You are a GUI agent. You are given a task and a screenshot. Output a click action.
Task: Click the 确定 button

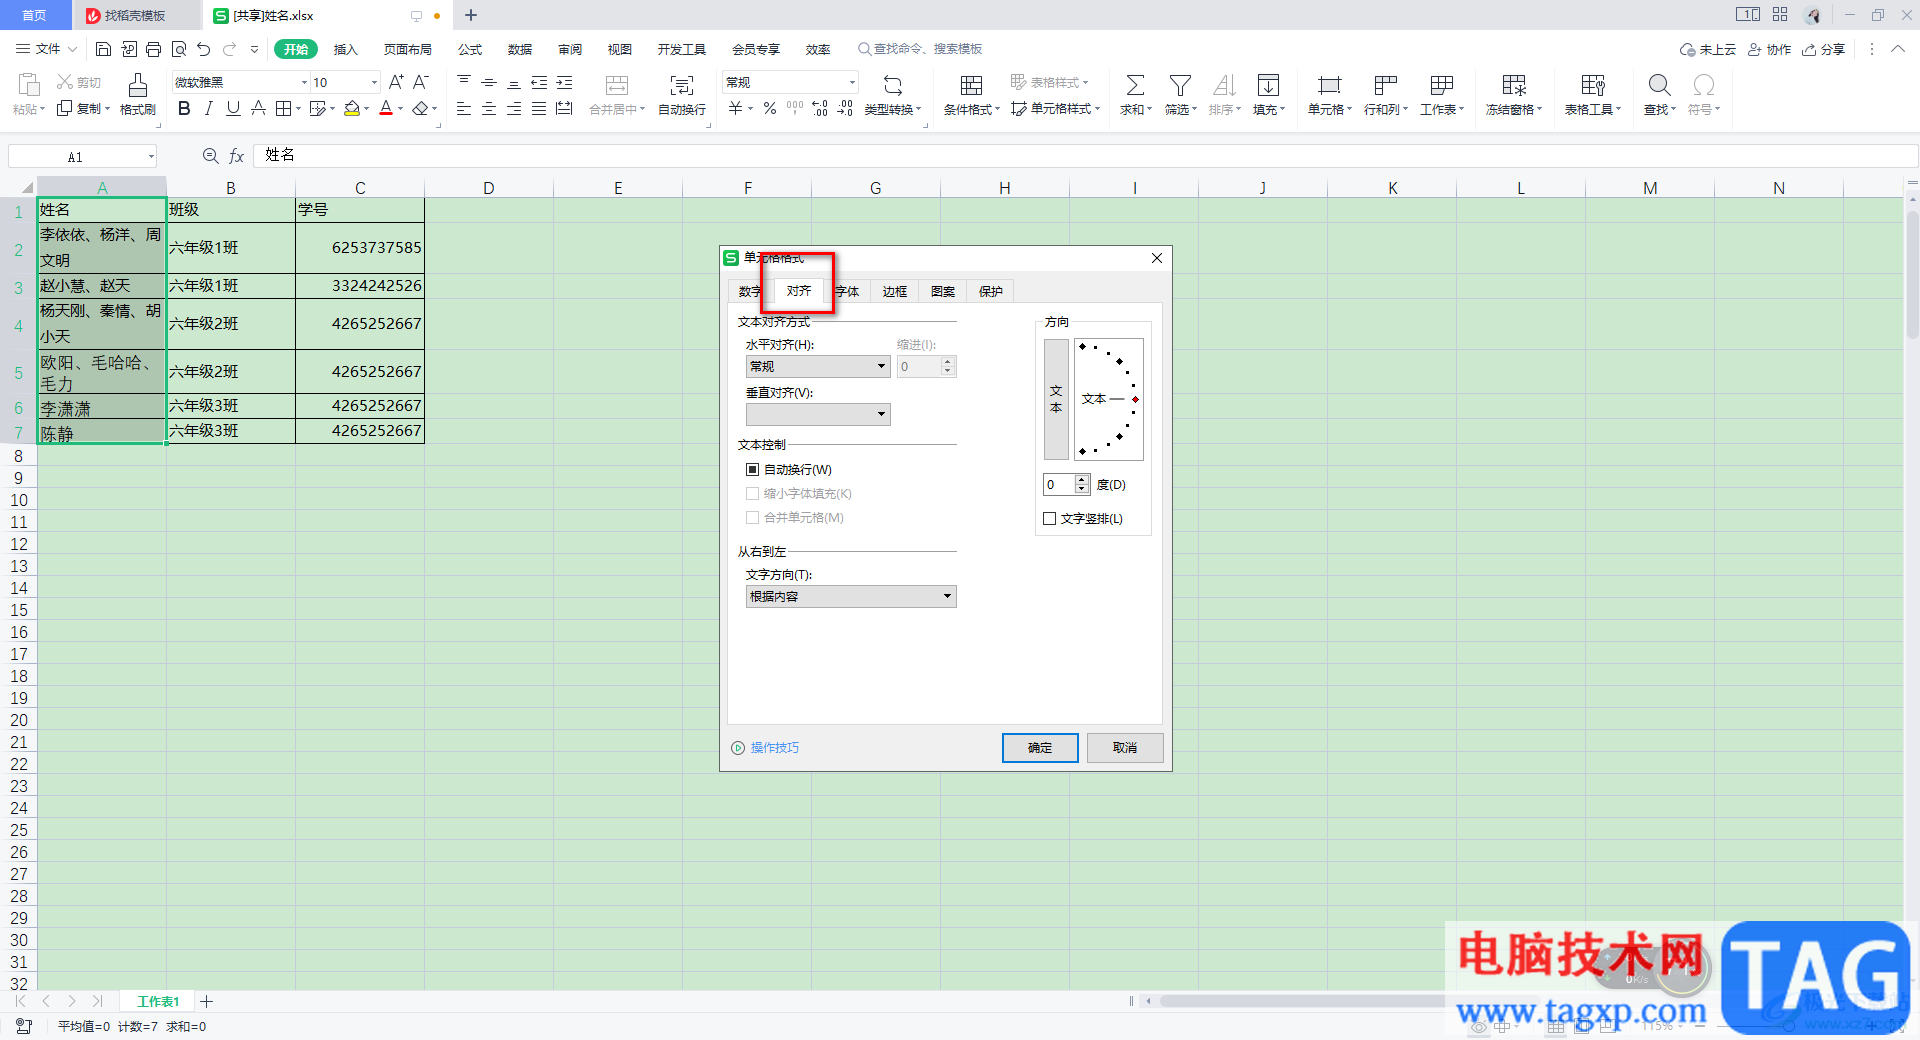point(1040,748)
